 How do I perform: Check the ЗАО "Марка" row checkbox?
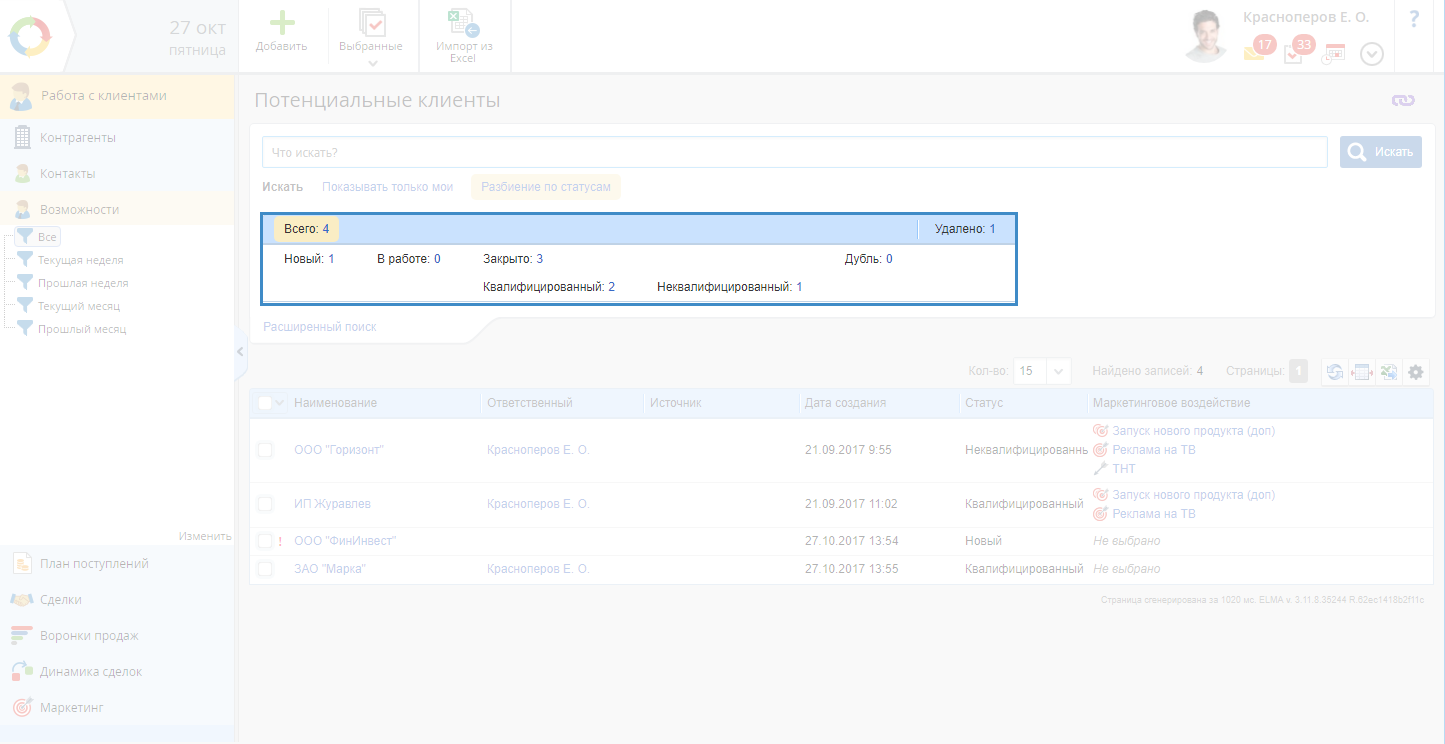tap(265, 569)
